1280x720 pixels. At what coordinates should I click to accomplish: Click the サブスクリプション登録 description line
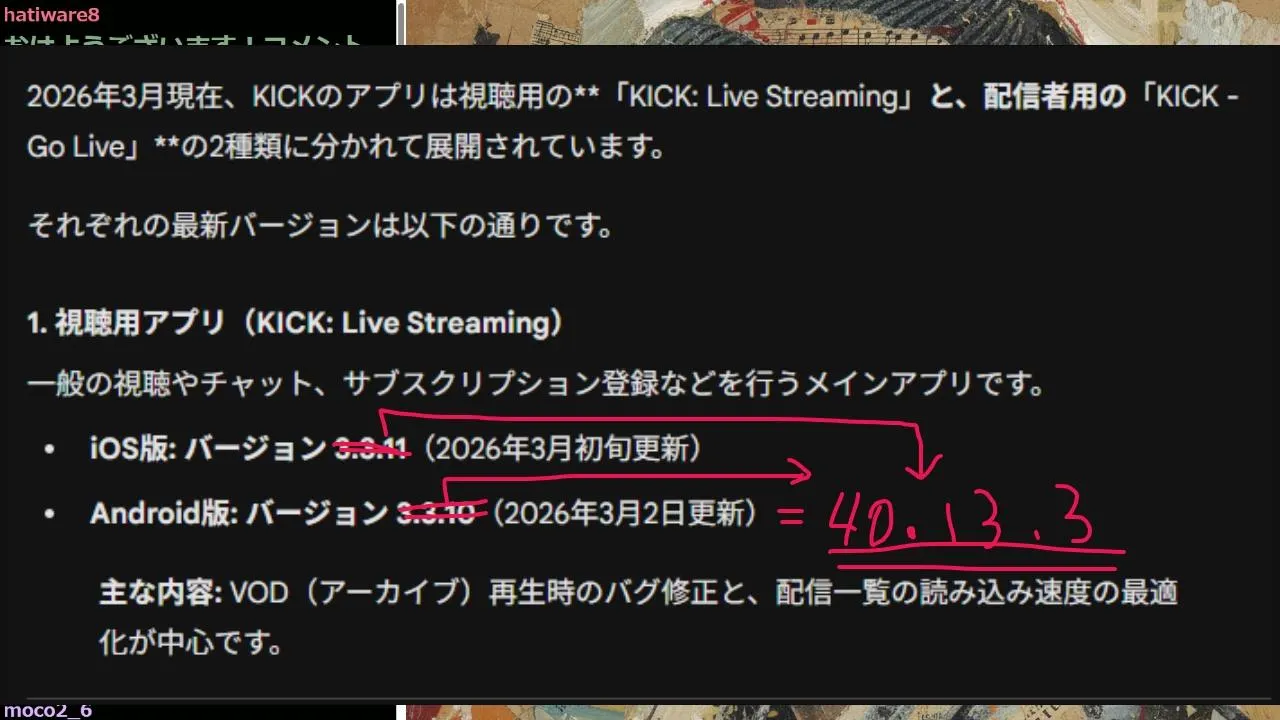click(535, 383)
